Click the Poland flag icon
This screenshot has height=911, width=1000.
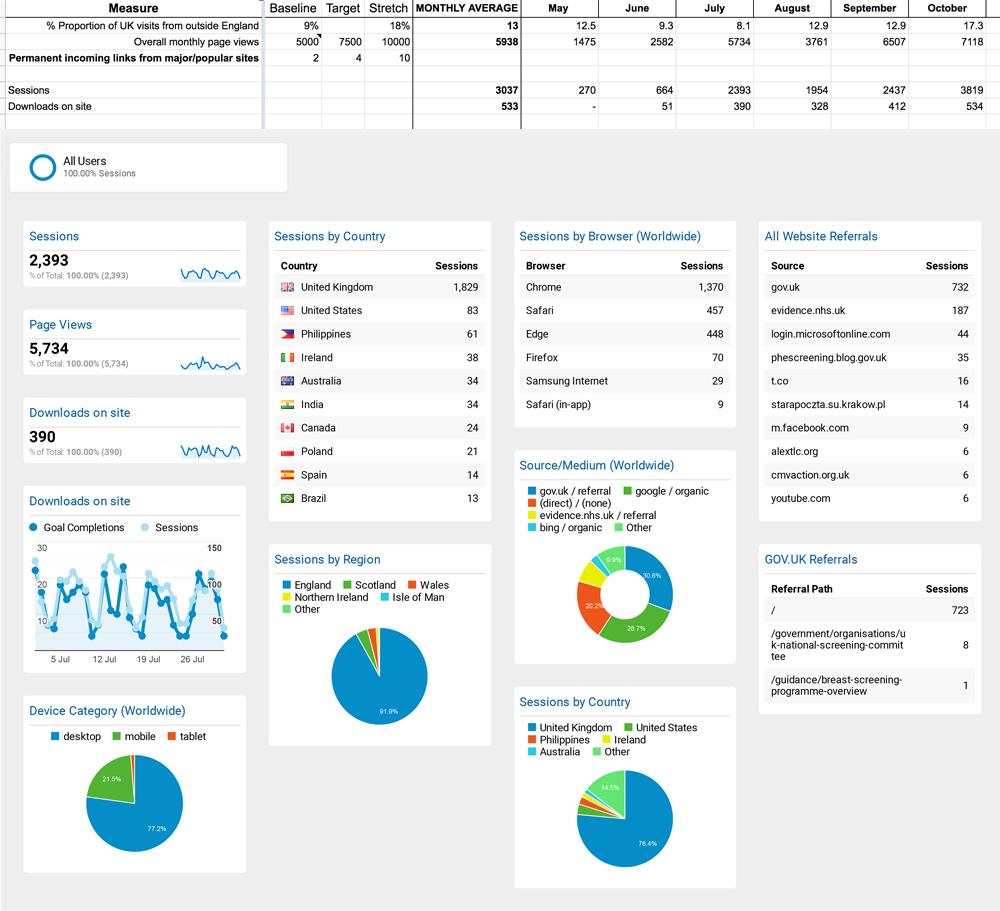tap(288, 452)
